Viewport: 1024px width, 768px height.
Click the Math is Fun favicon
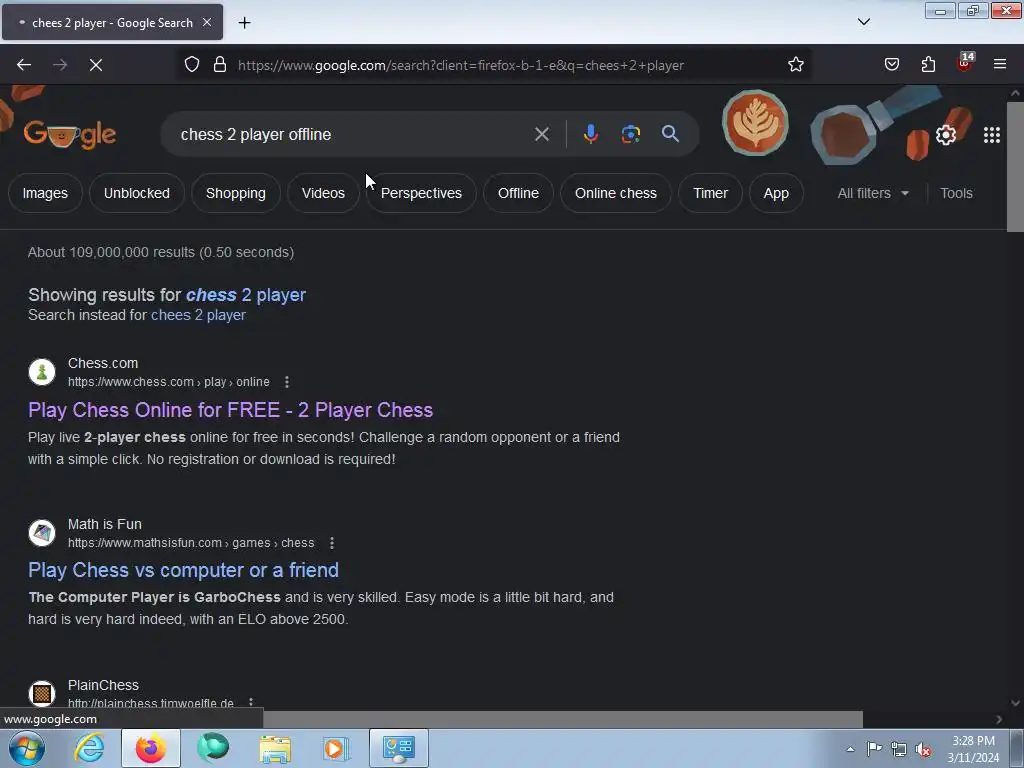tap(42, 533)
